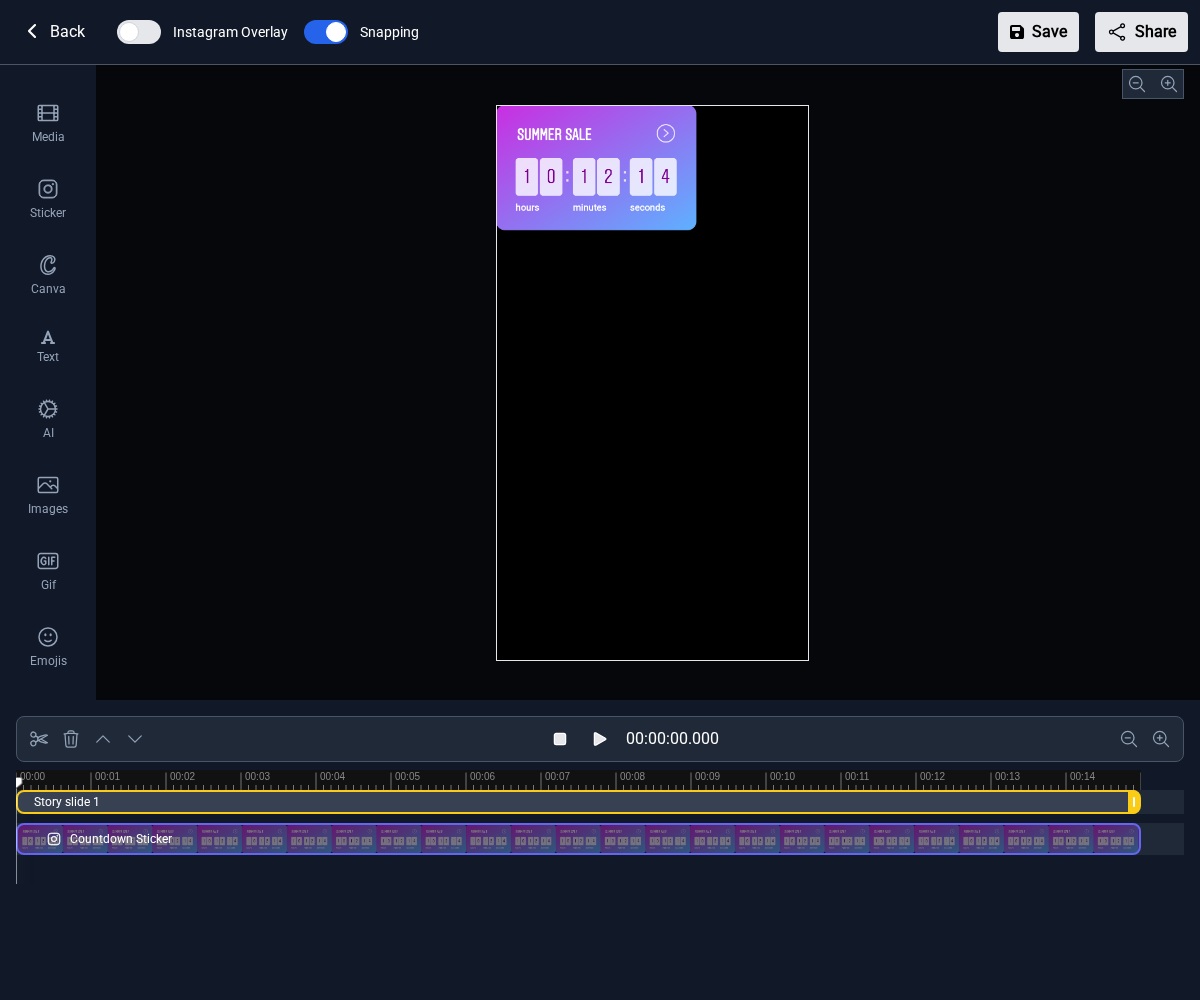The height and width of the screenshot is (1000, 1200).
Task: Open the Sticker panel
Action: 48,198
